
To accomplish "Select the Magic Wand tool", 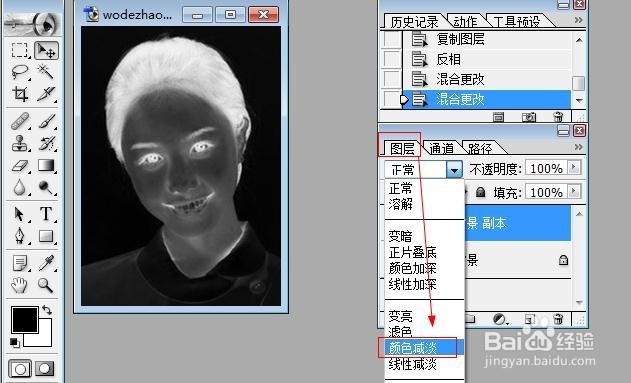I will coord(46,72).
